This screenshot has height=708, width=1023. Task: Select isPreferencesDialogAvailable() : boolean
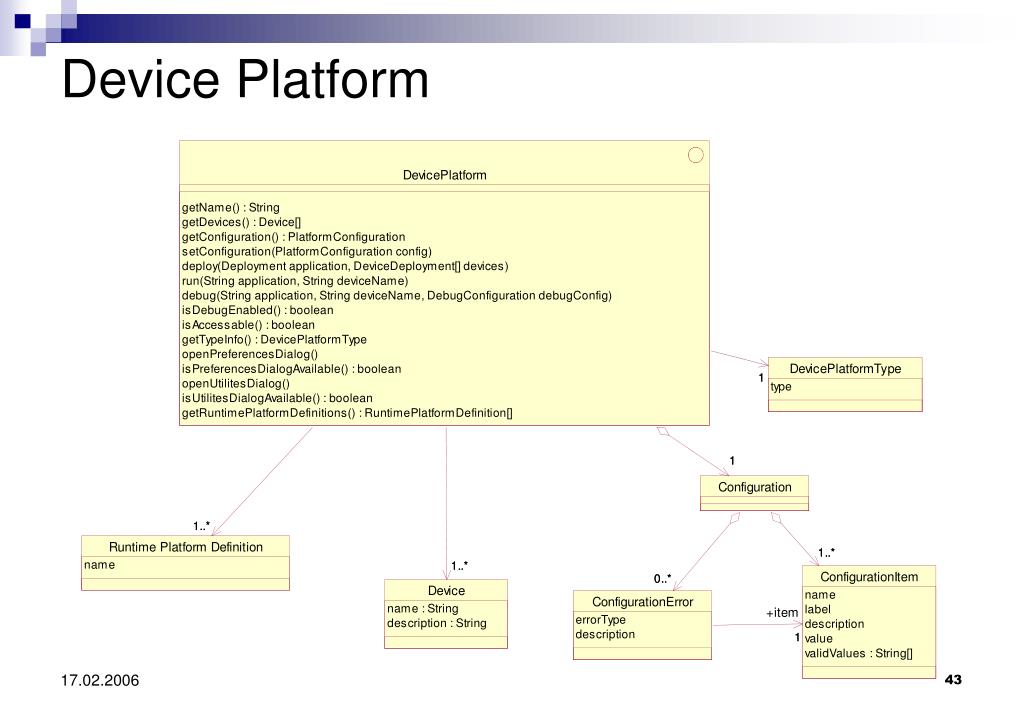coord(291,369)
